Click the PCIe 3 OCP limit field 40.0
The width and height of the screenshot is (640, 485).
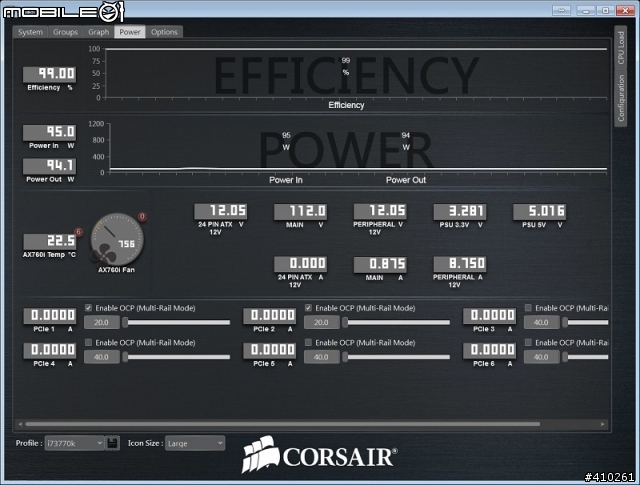[x=542, y=323]
